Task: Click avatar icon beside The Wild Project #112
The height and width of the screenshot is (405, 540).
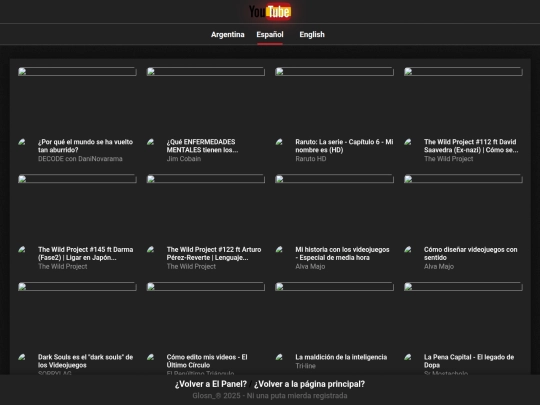Action: point(408,142)
